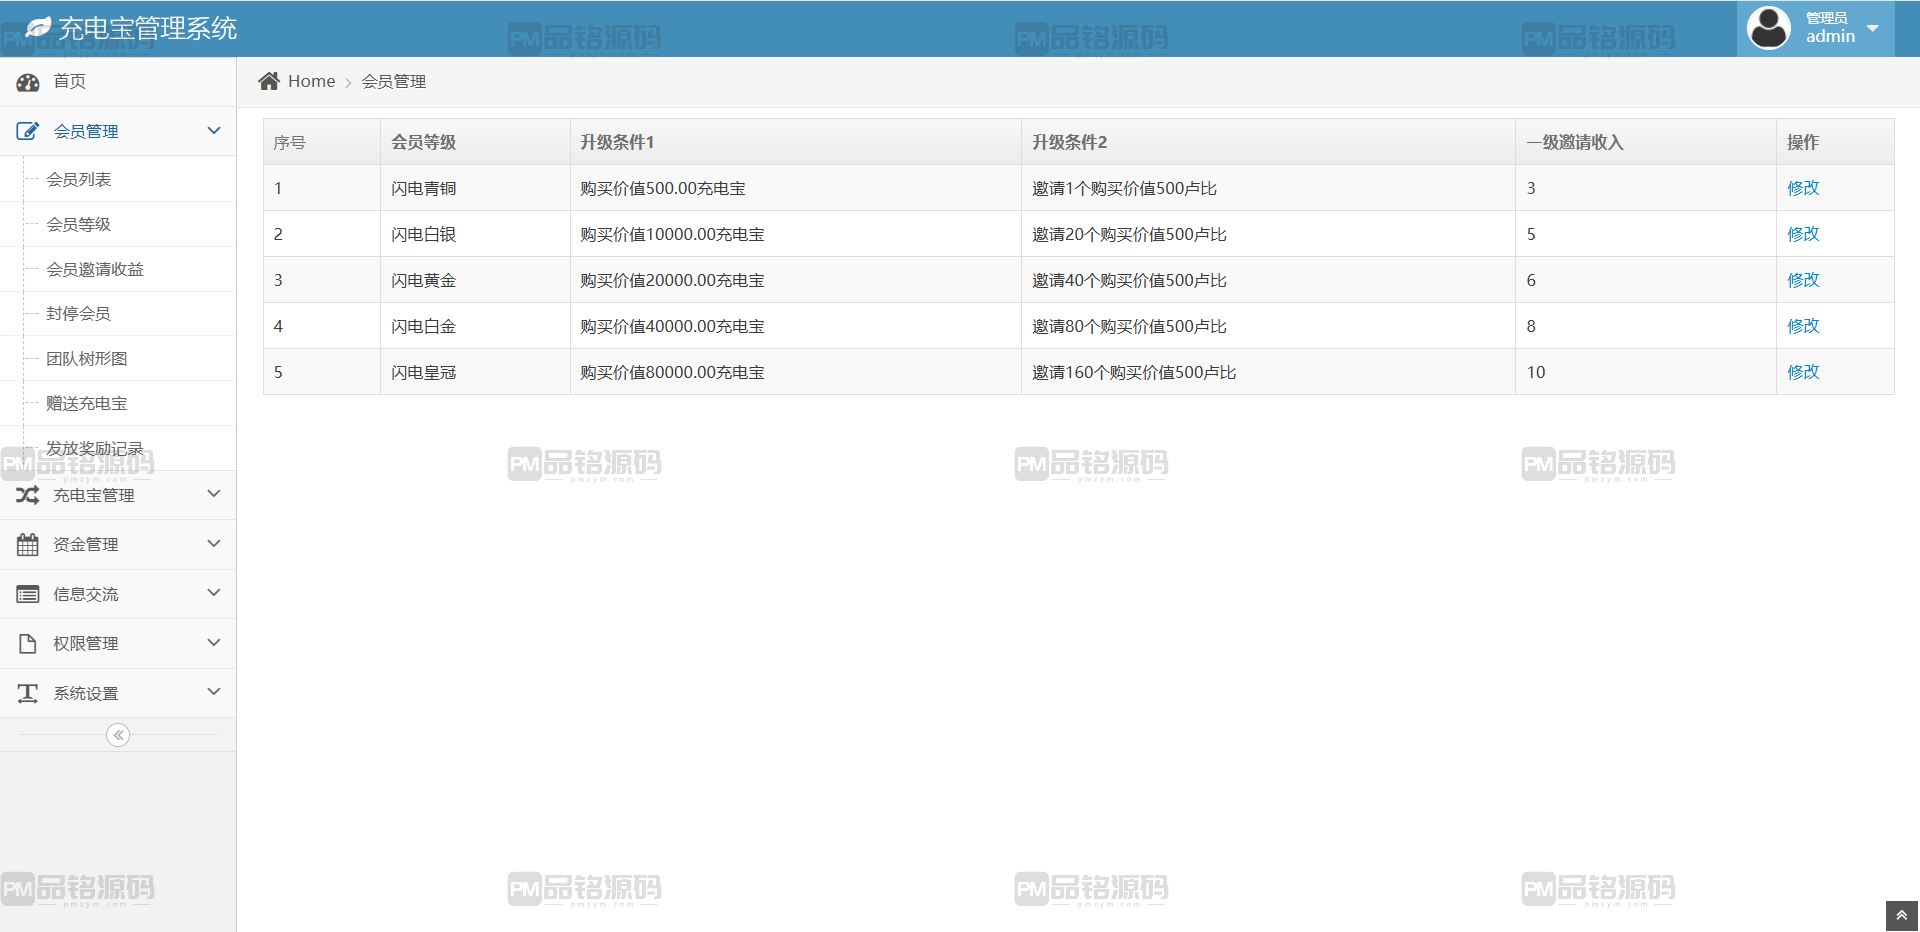The height and width of the screenshot is (932, 1920).
Task: Expand the 资金管理 menu chevron
Action: [214, 544]
